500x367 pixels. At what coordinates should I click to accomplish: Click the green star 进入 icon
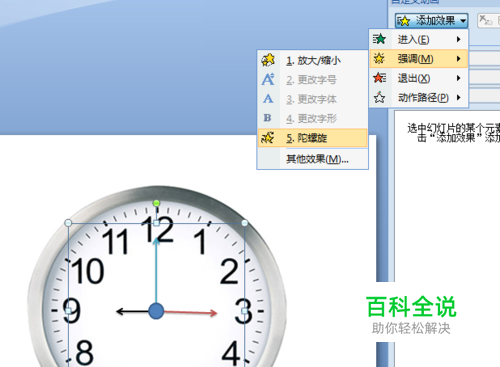tap(379, 39)
